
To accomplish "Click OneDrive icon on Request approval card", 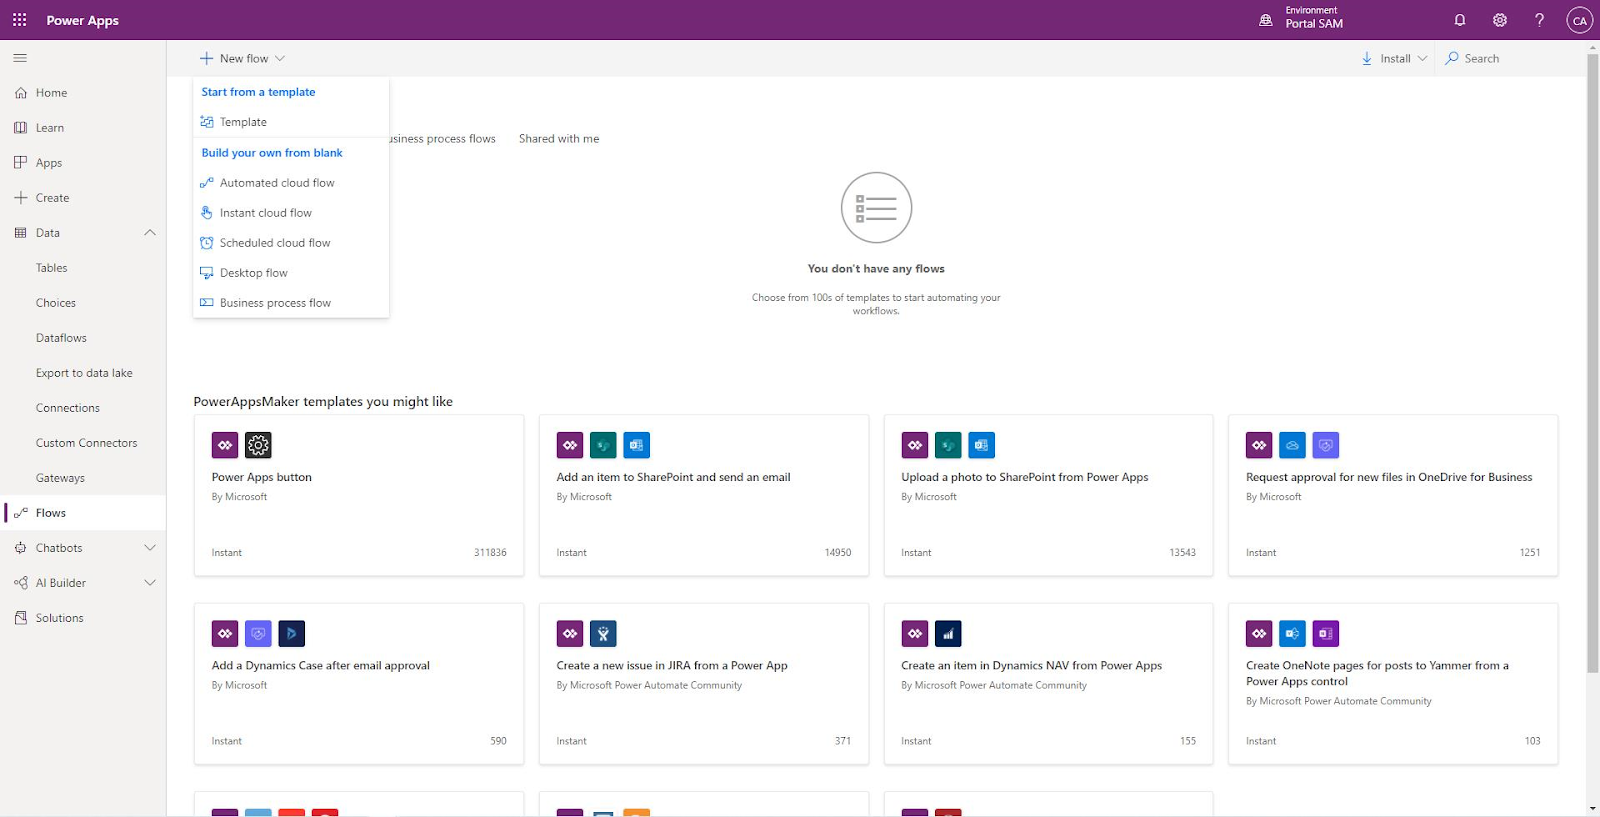I will point(1292,445).
